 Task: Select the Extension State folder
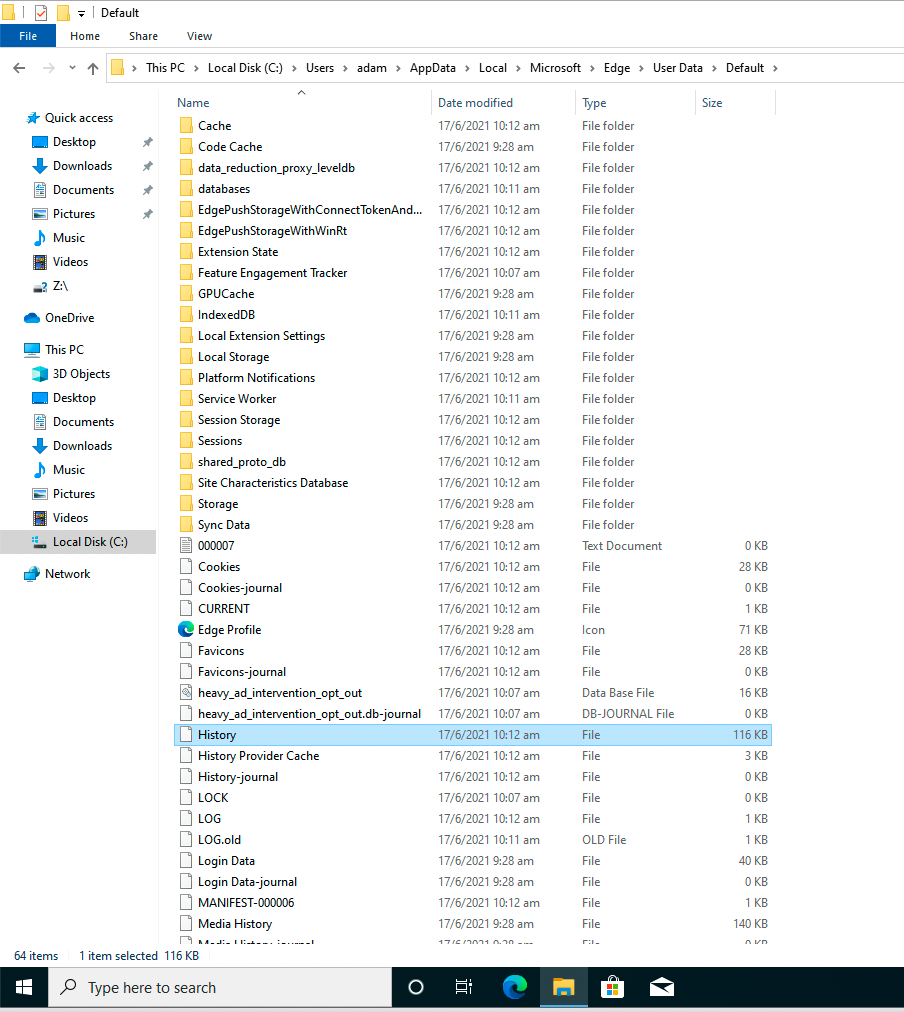click(x=238, y=252)
